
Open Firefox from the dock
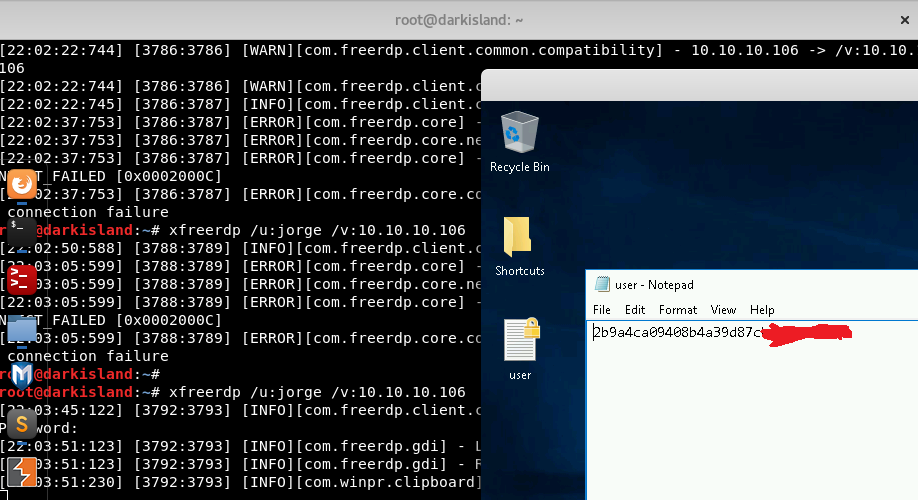pyautogui.click(x=22, y=185)
